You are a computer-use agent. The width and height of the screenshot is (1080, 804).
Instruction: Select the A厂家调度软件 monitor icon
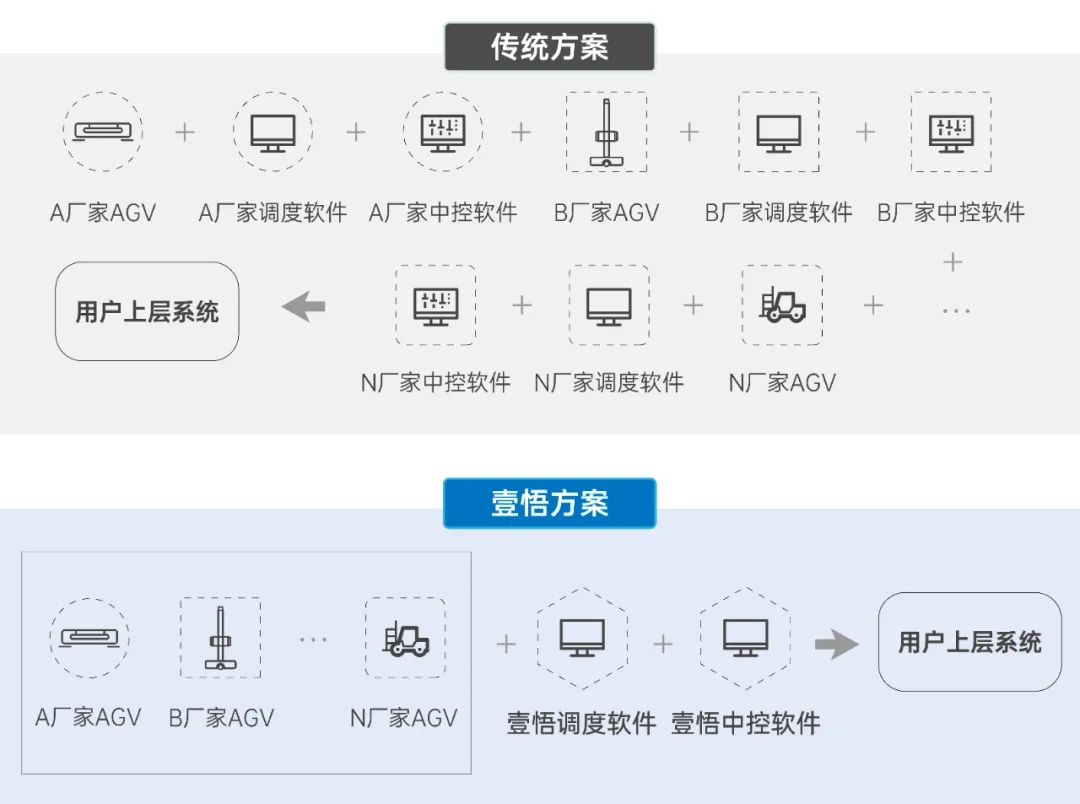(273, 131)
